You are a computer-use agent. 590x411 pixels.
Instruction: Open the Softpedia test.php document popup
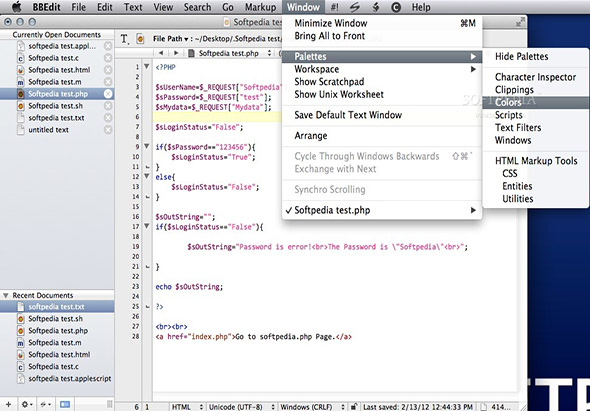click(230, 53)
